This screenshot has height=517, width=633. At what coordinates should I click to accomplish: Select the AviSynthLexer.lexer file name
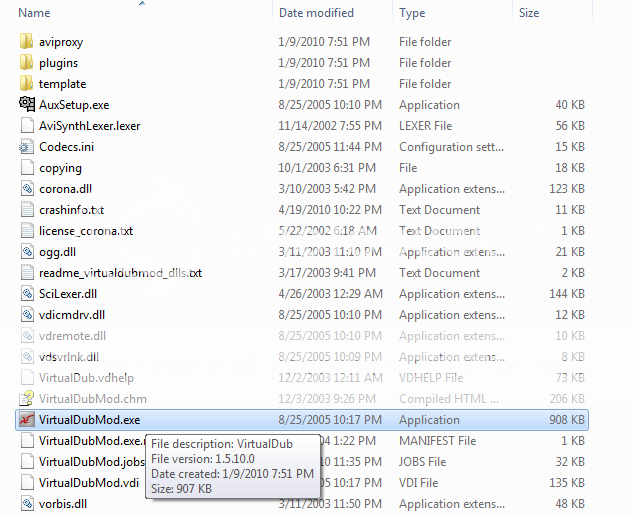coord(87,126)
